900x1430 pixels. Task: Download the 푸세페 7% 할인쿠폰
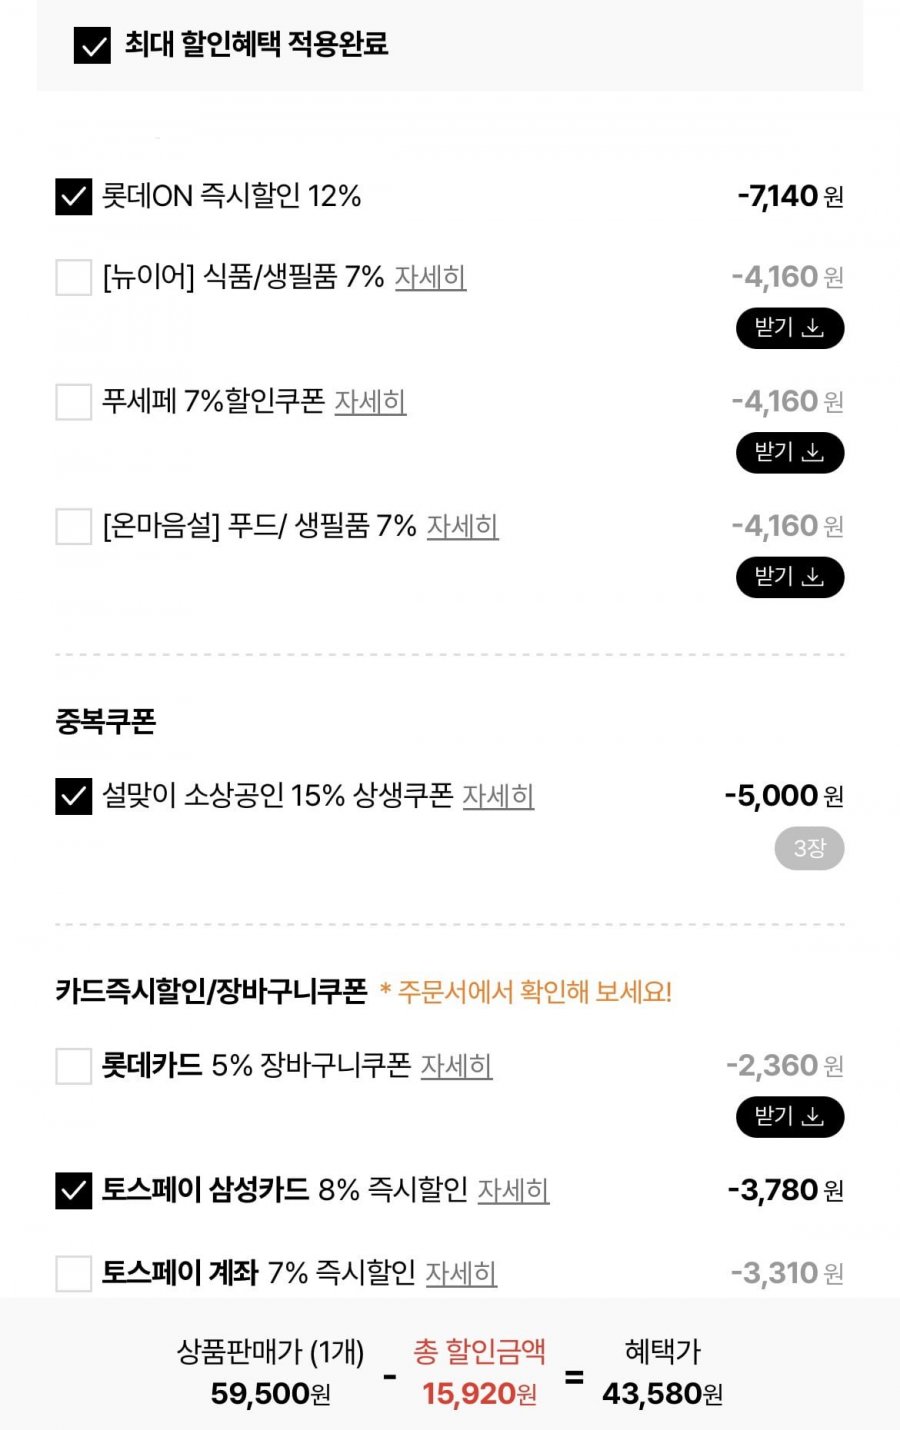coord(789,453)
